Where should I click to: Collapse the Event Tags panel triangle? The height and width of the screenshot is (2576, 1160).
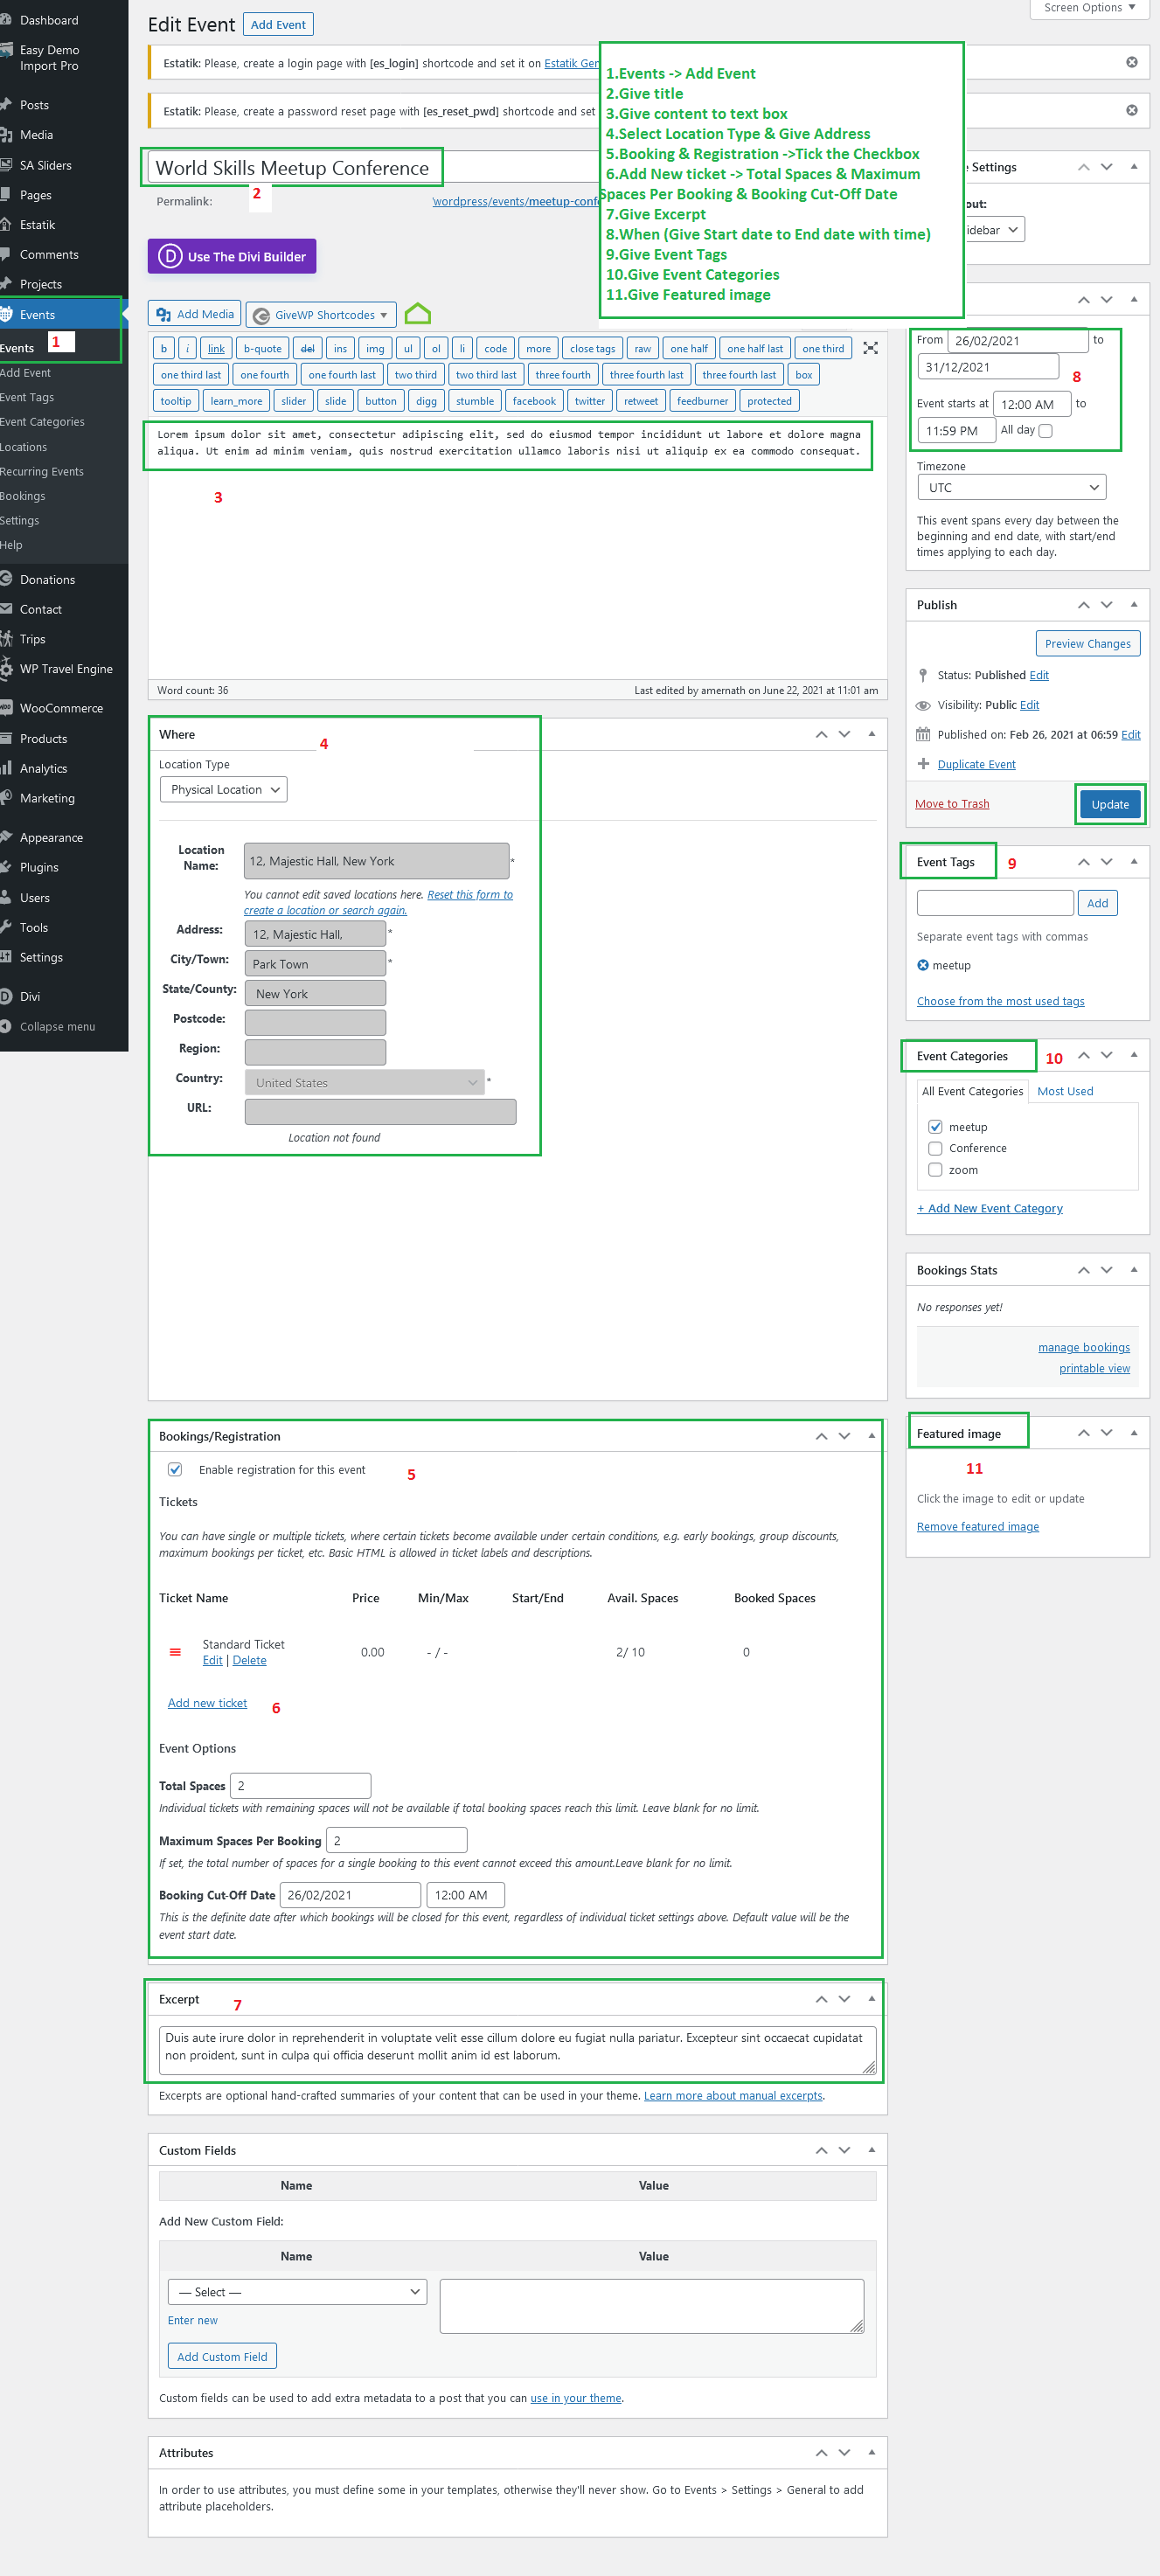(1133, 861)
